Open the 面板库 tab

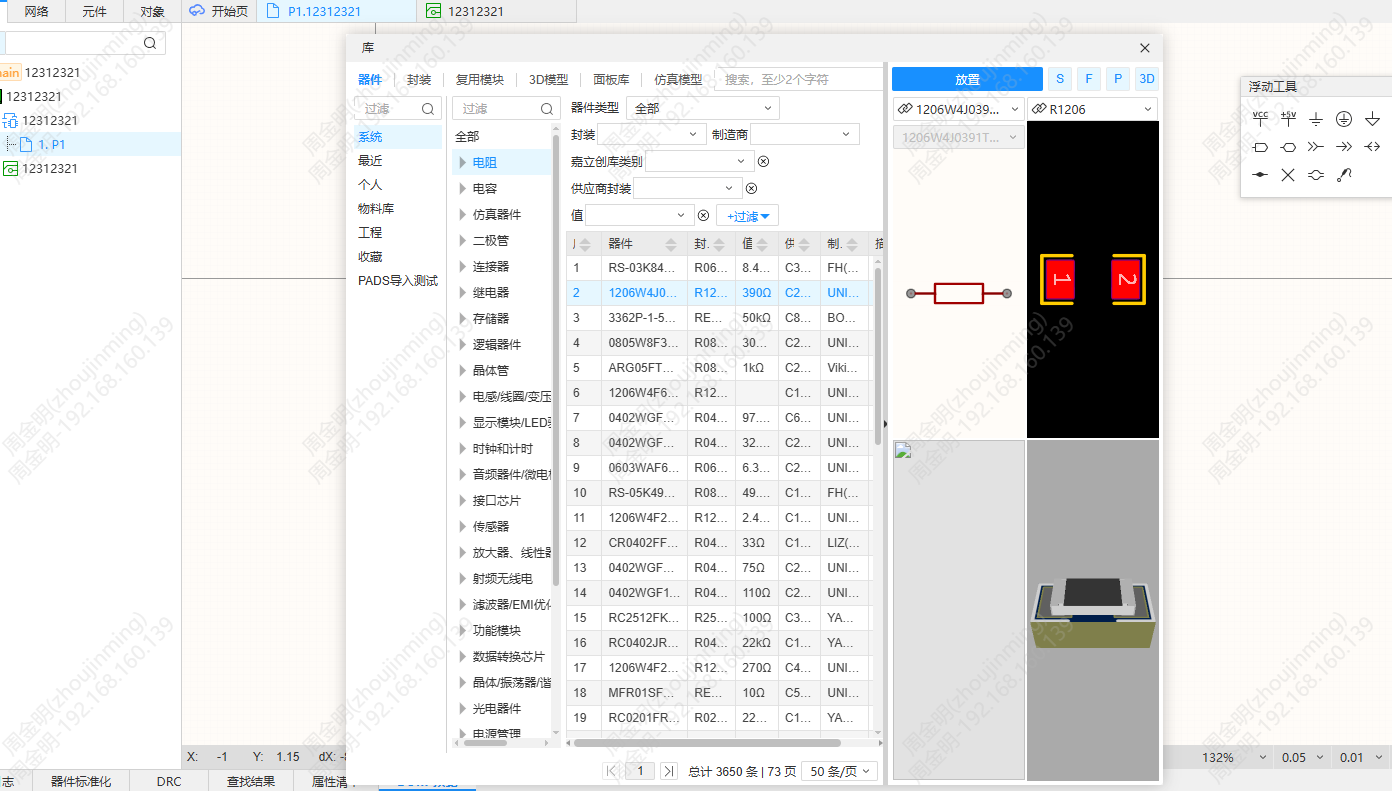click(x=611, y=80)
